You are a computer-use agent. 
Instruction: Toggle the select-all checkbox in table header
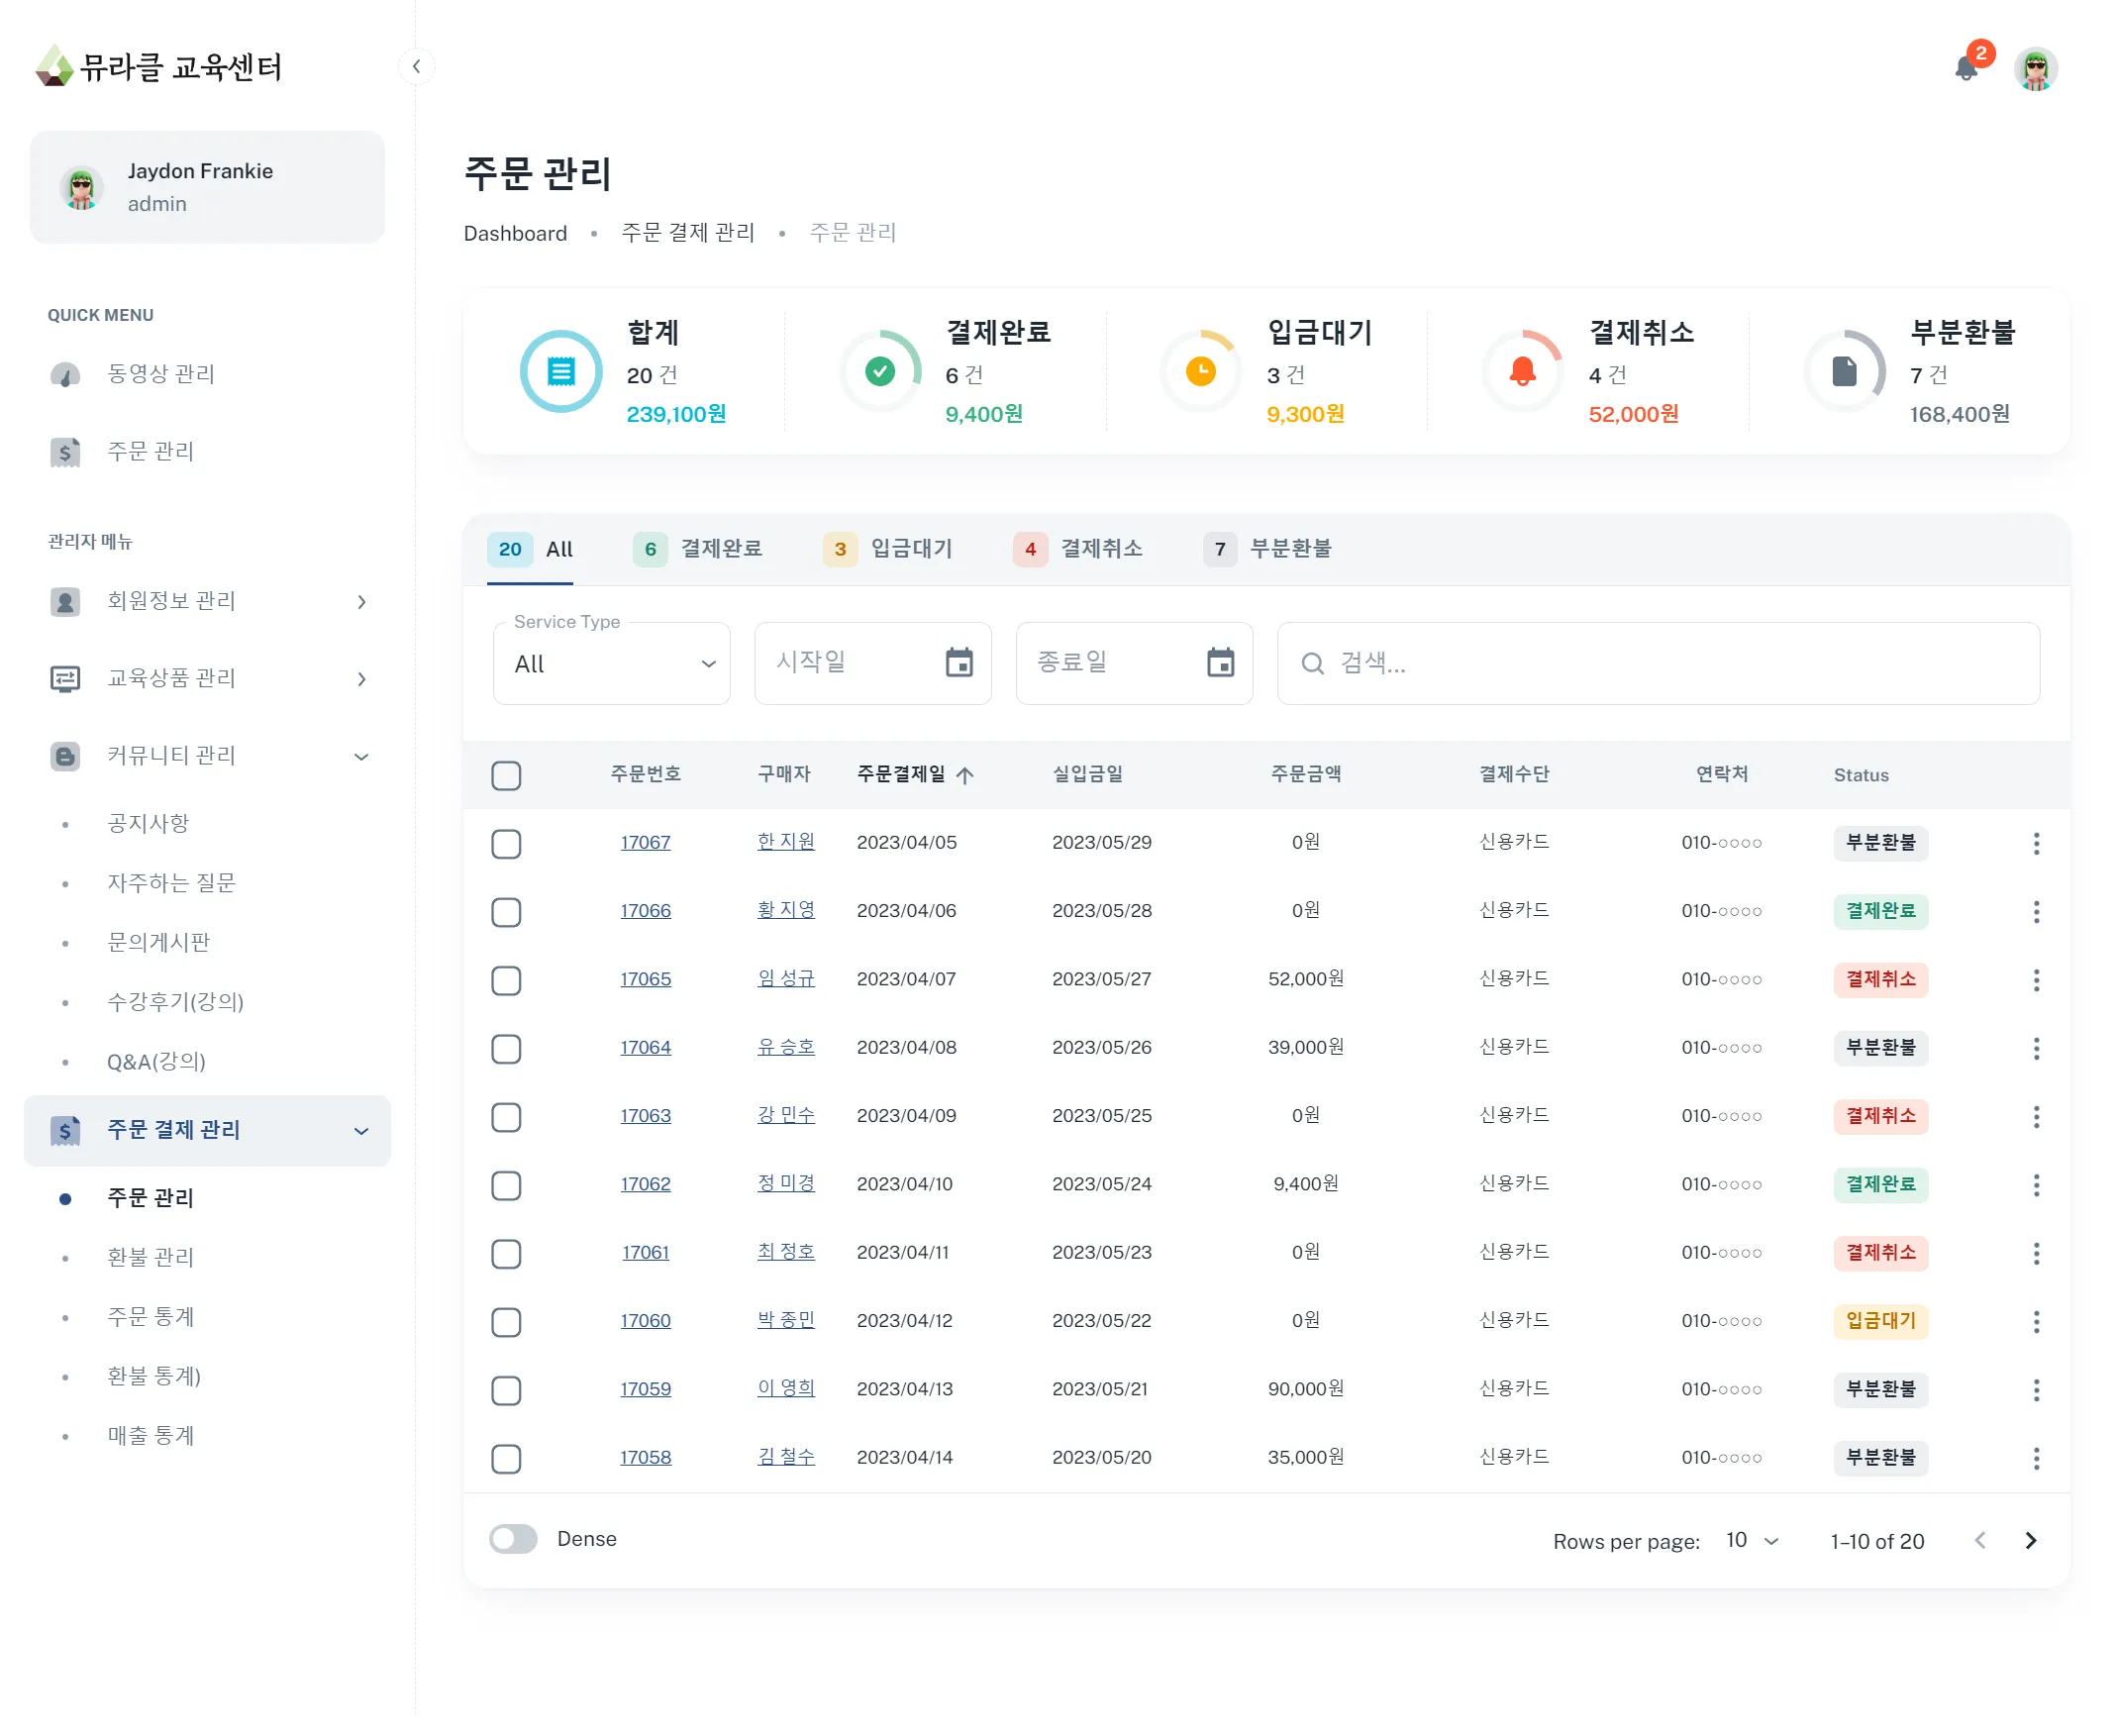tap(506, 776)
